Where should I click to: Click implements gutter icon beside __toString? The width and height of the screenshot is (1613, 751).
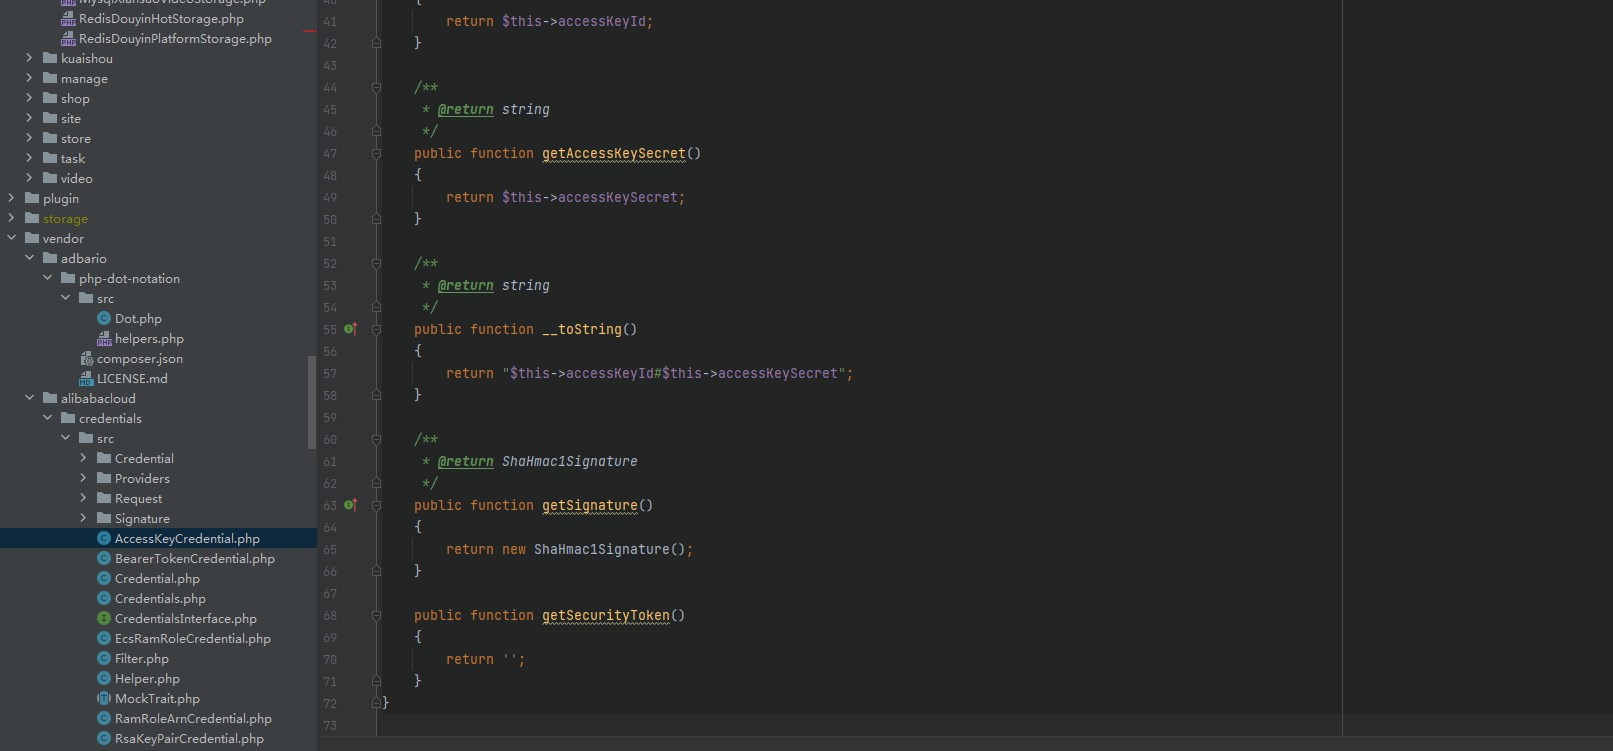pos(350,329)
